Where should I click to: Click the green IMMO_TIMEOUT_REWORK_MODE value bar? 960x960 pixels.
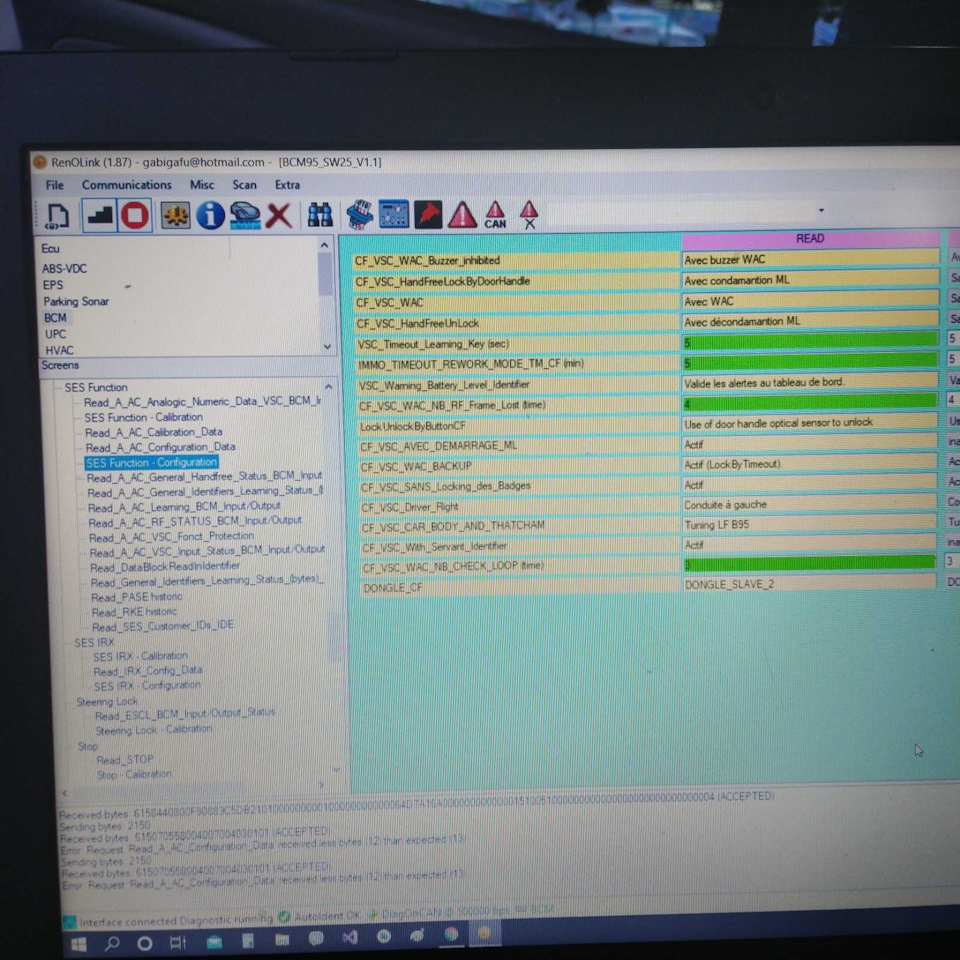click(x=809, y=362)
